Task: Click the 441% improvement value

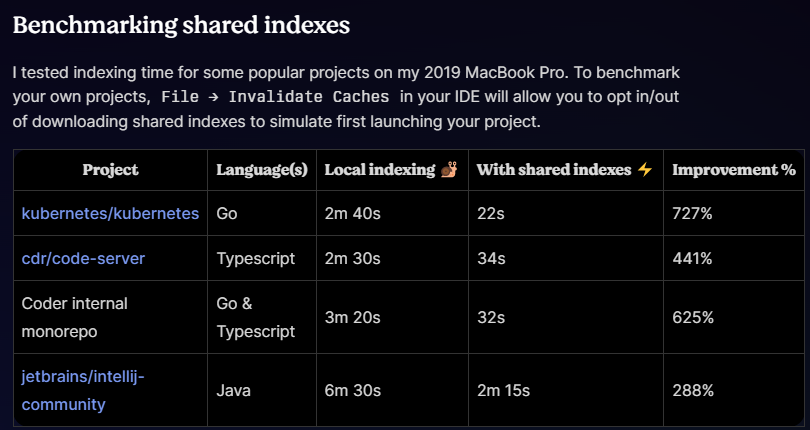Action: point(692,258)
